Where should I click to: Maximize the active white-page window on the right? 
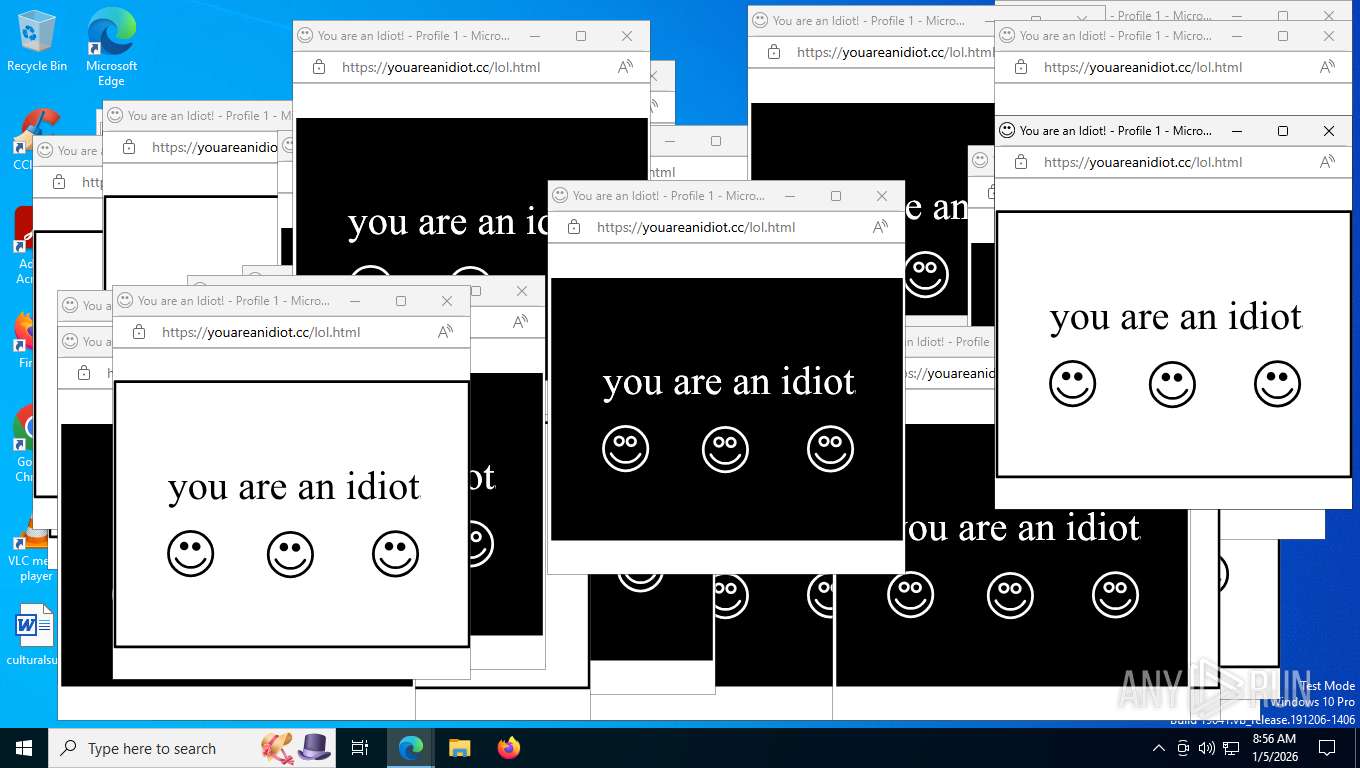tap(1283, 131)
